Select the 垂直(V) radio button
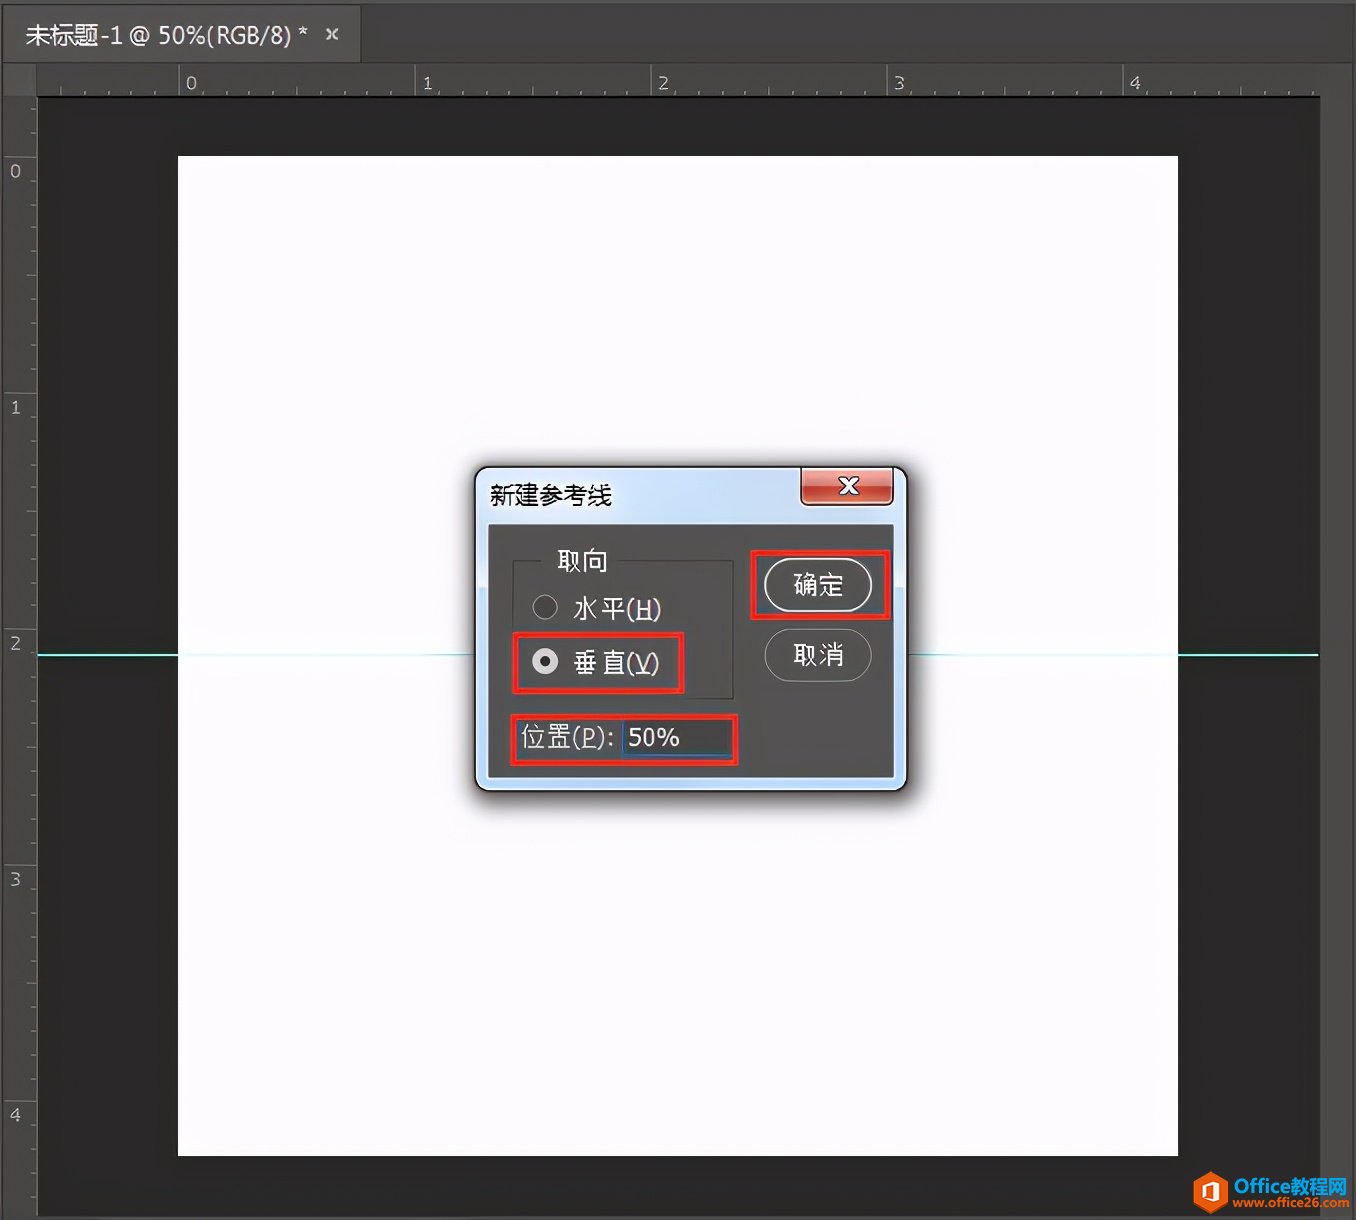 545,661
